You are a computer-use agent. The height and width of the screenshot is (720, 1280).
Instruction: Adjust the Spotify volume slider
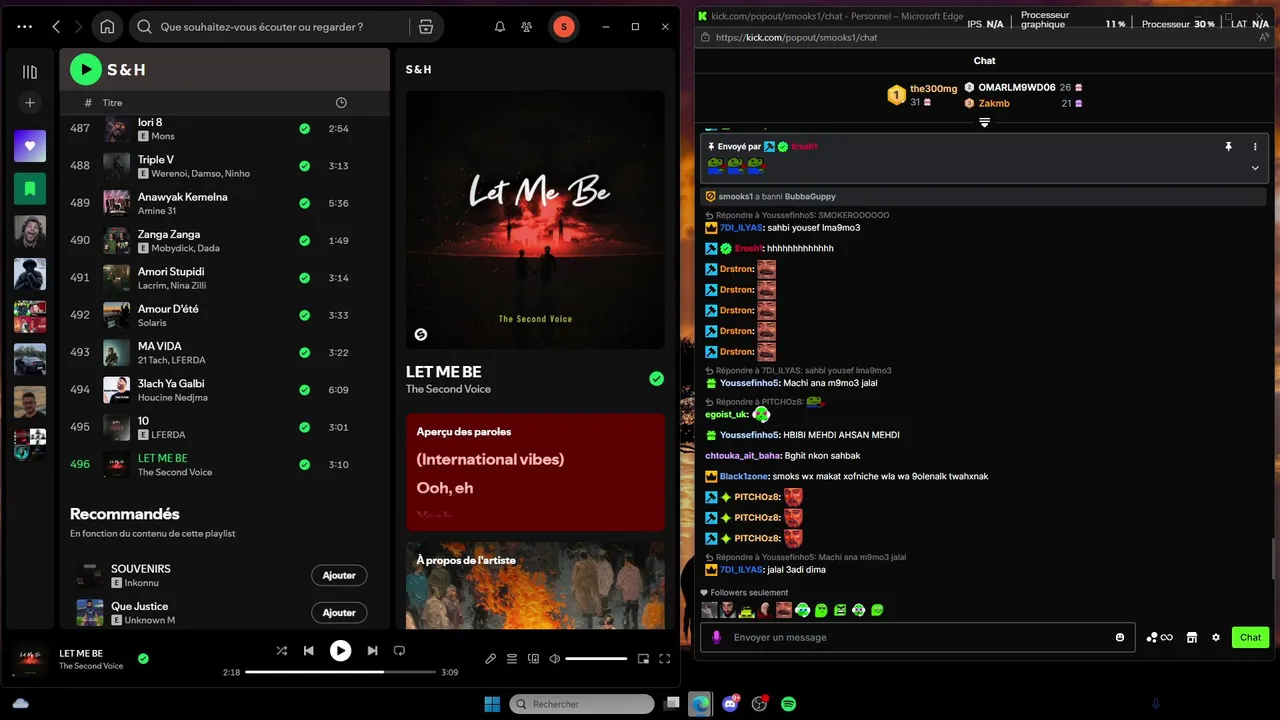click(x=597, y=659)
